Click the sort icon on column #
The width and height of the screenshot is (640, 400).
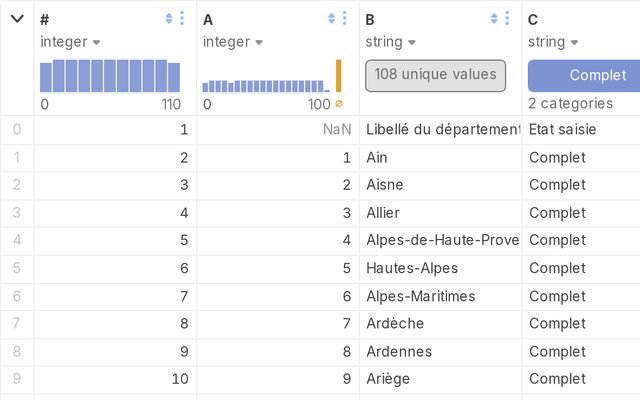pyautogui.click(x=169, y=19)
